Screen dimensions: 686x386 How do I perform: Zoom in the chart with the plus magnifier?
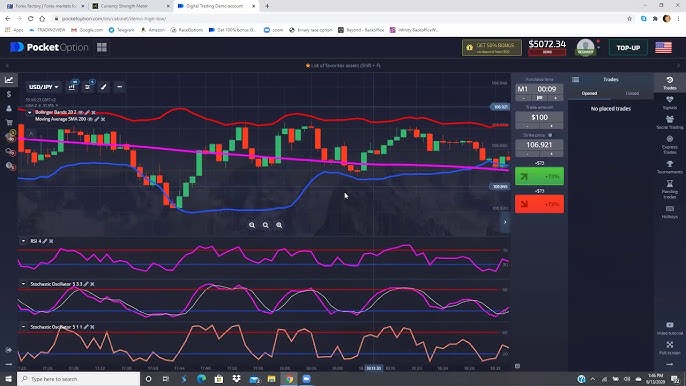(279, 225)
